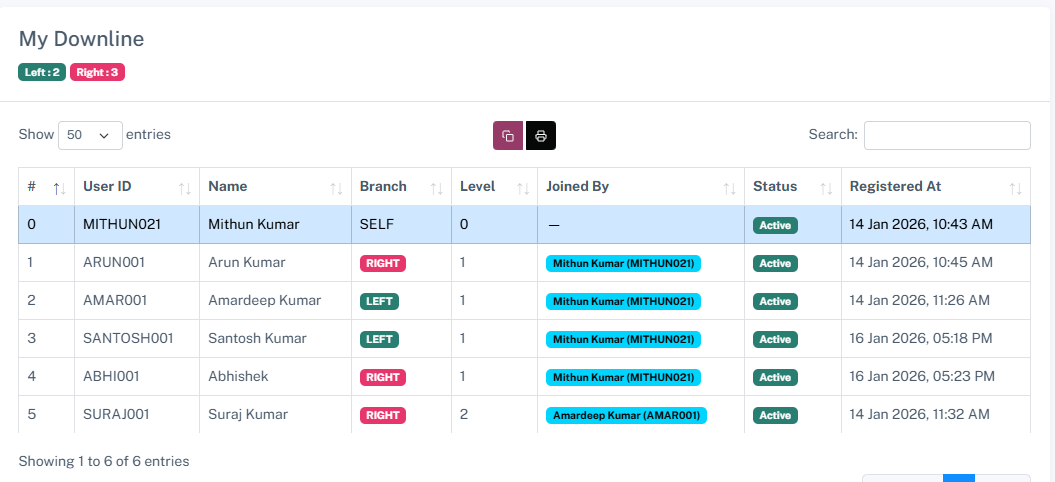Click the copy table icon button
The width and height of the screenshot is (1055, 482).
508,136
